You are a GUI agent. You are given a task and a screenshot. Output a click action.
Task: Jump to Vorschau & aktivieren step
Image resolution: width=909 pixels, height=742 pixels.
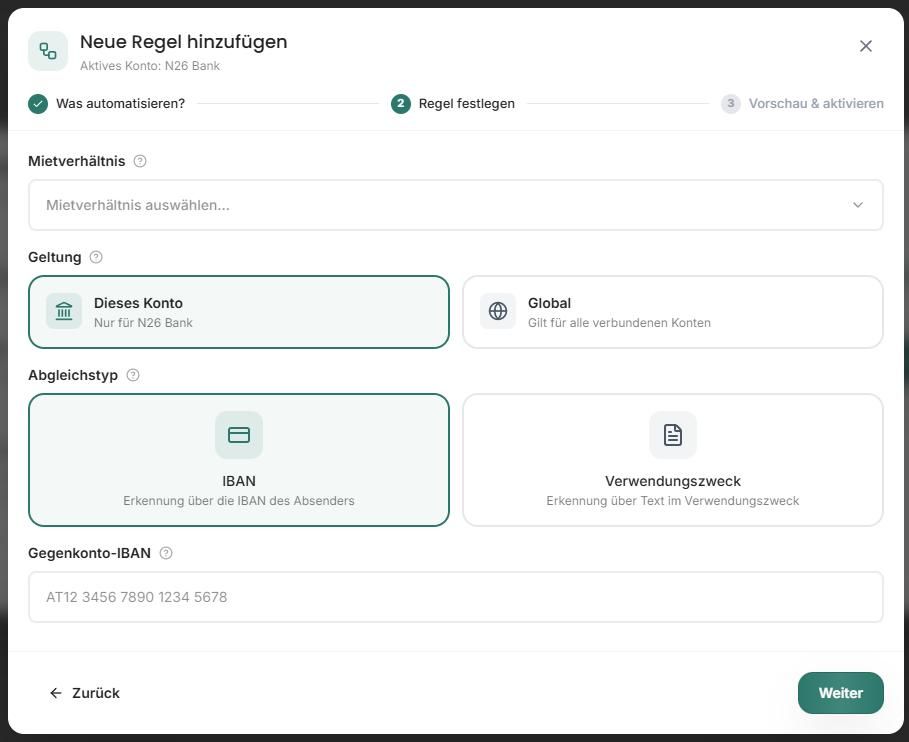[x=802, y=104]
